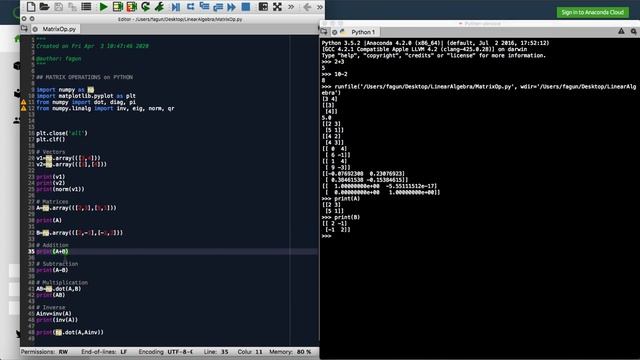Close the Python 1 console tab

(x=334, y=32)
